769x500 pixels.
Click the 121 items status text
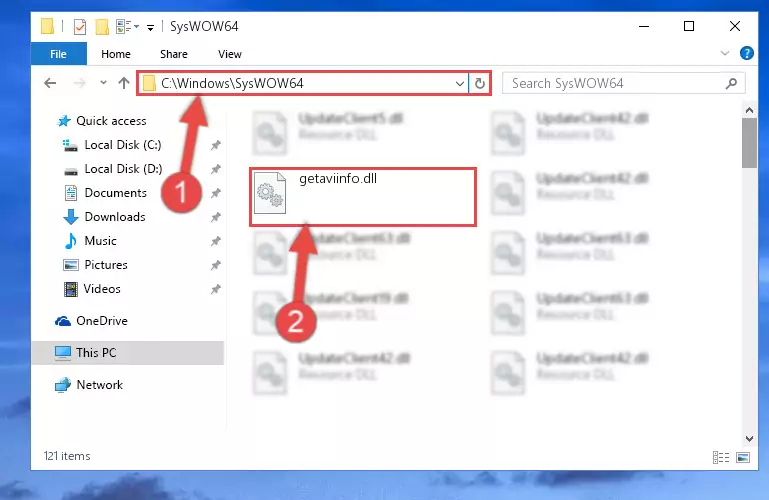67,456
